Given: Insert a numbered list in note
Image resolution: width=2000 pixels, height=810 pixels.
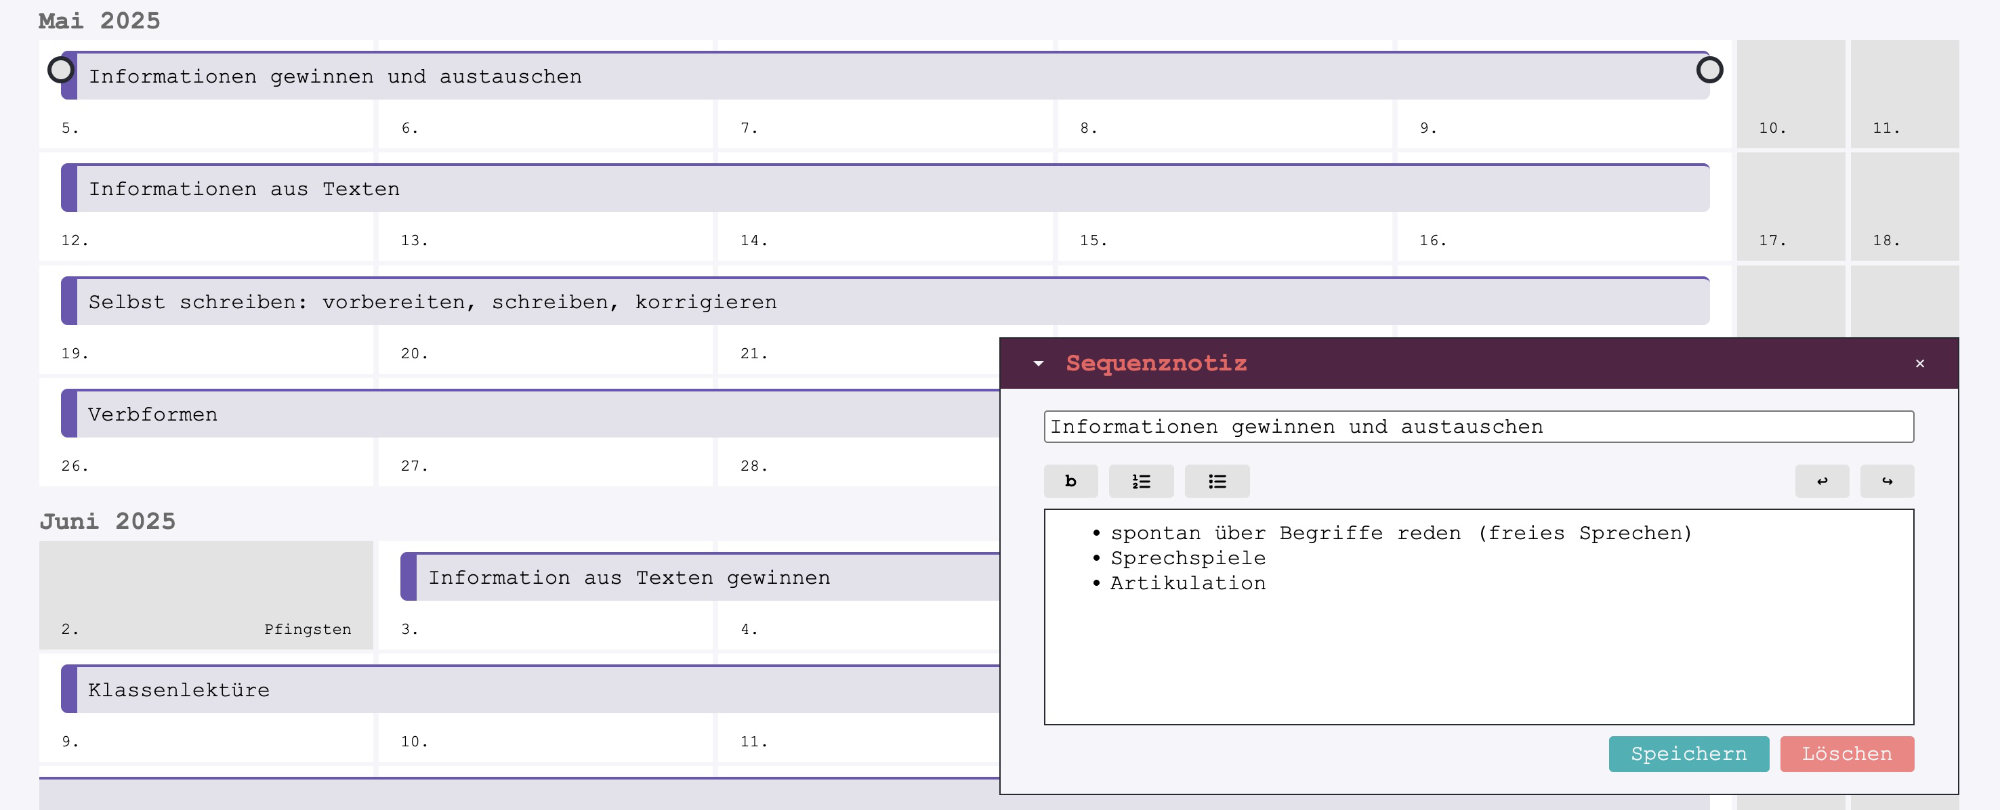Looking at the screenshot, I should [1141, 481].
